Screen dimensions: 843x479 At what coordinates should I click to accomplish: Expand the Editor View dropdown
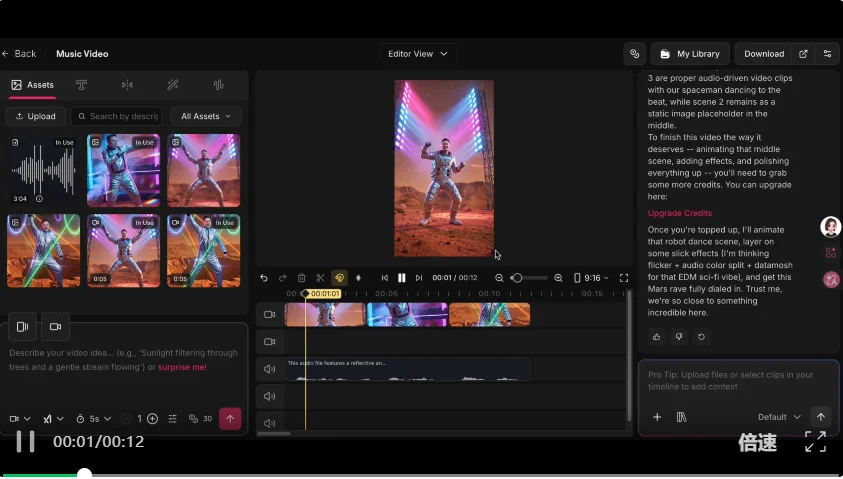(417, 54)
